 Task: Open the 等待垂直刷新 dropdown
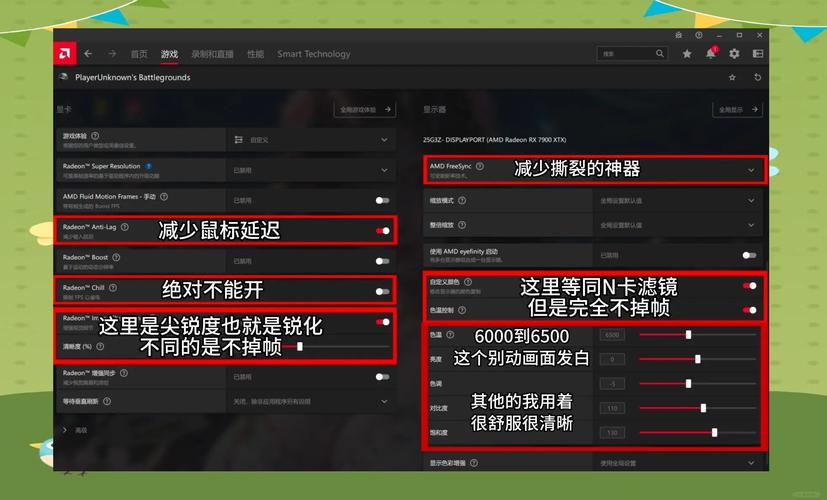[x=384, y=402]
